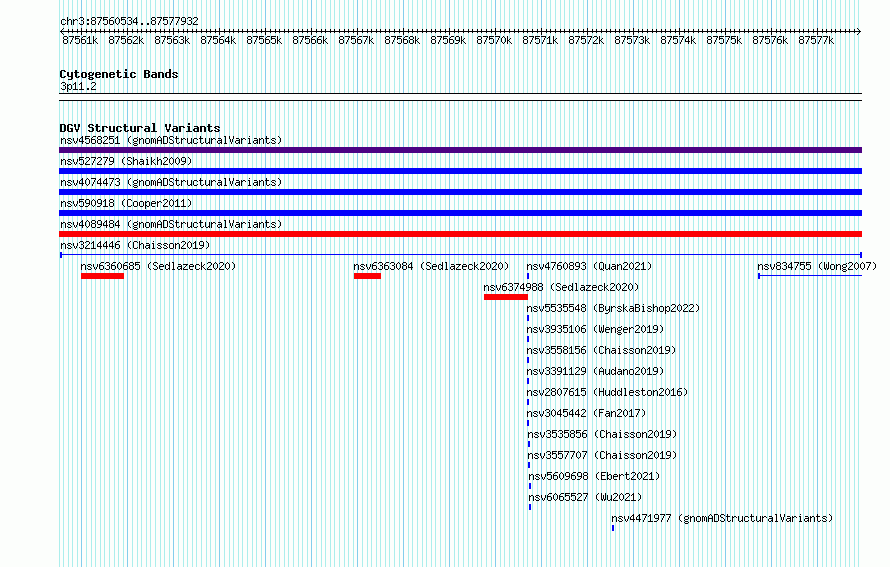Click the nsv4089484 gnomADStructuralVariants label

[x=171, y=224]
